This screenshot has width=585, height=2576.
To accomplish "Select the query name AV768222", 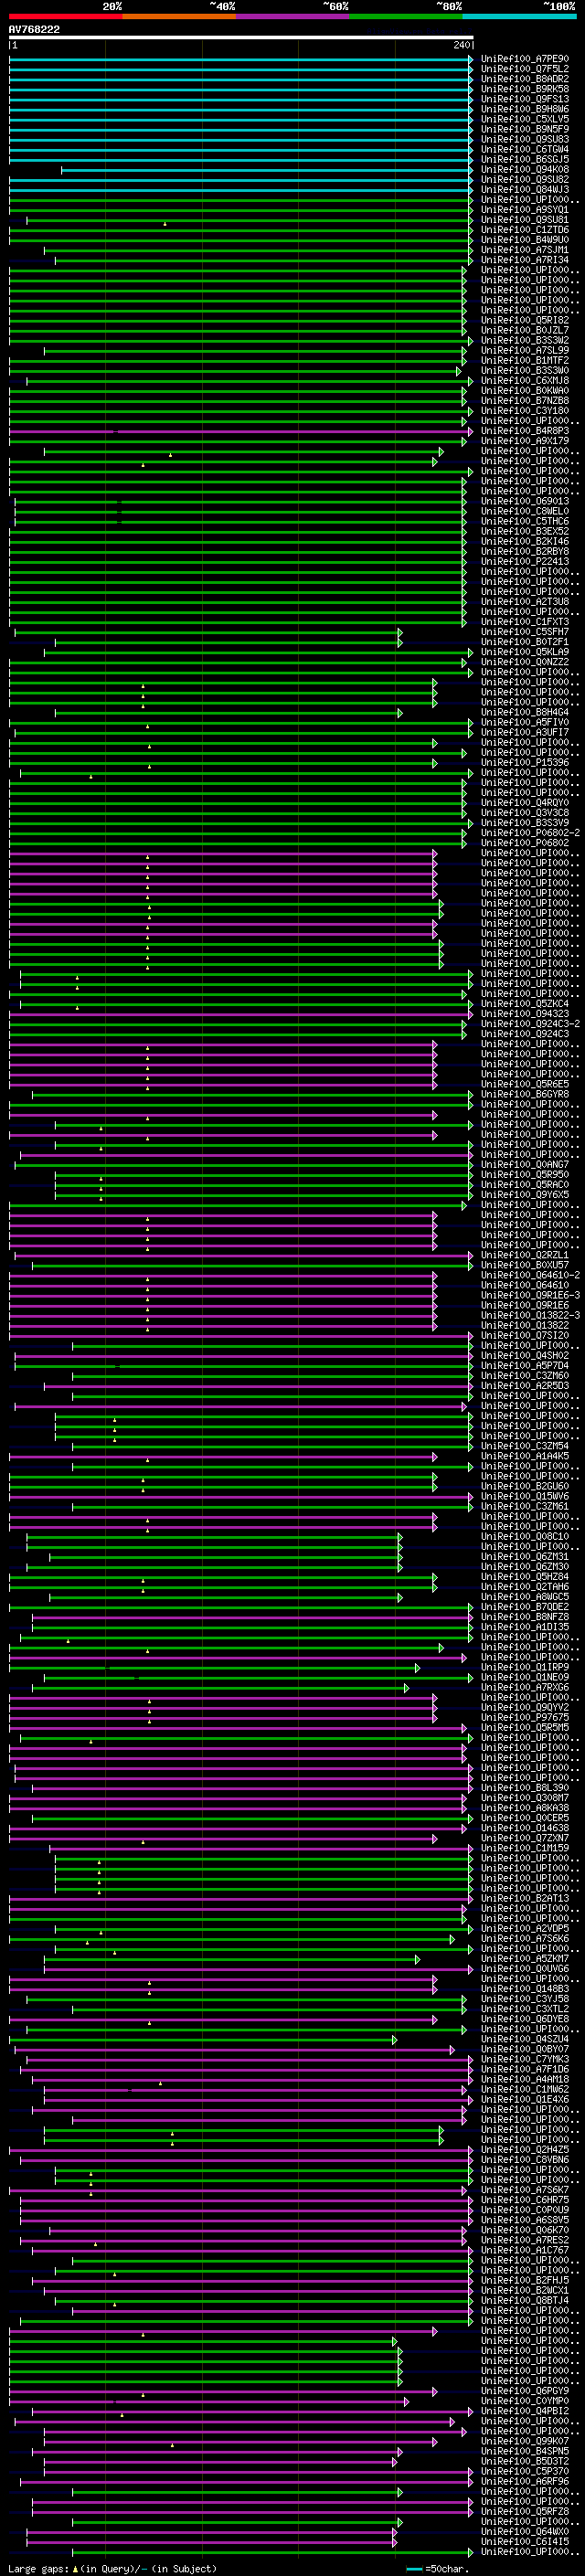I will (x=34, y=30).
